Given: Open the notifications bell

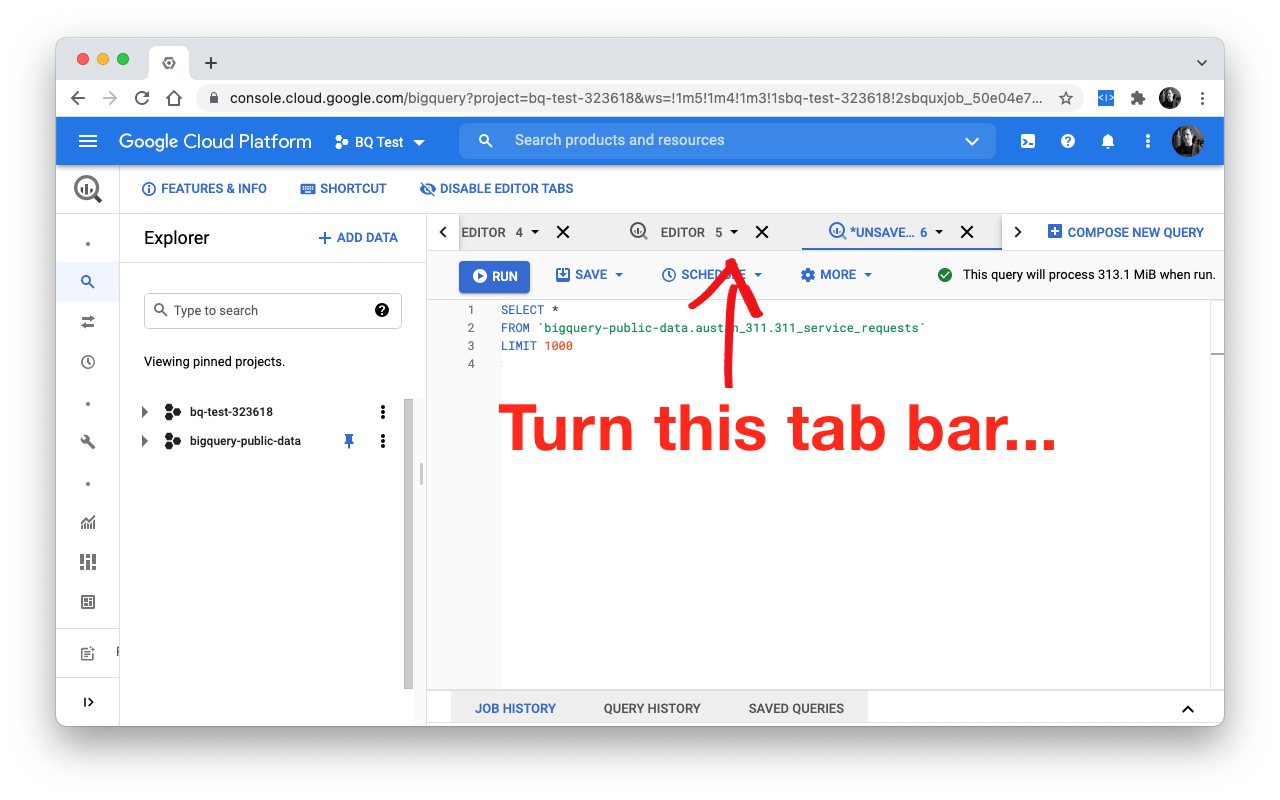Looking at the screenshot, I should pos(1108,141).
